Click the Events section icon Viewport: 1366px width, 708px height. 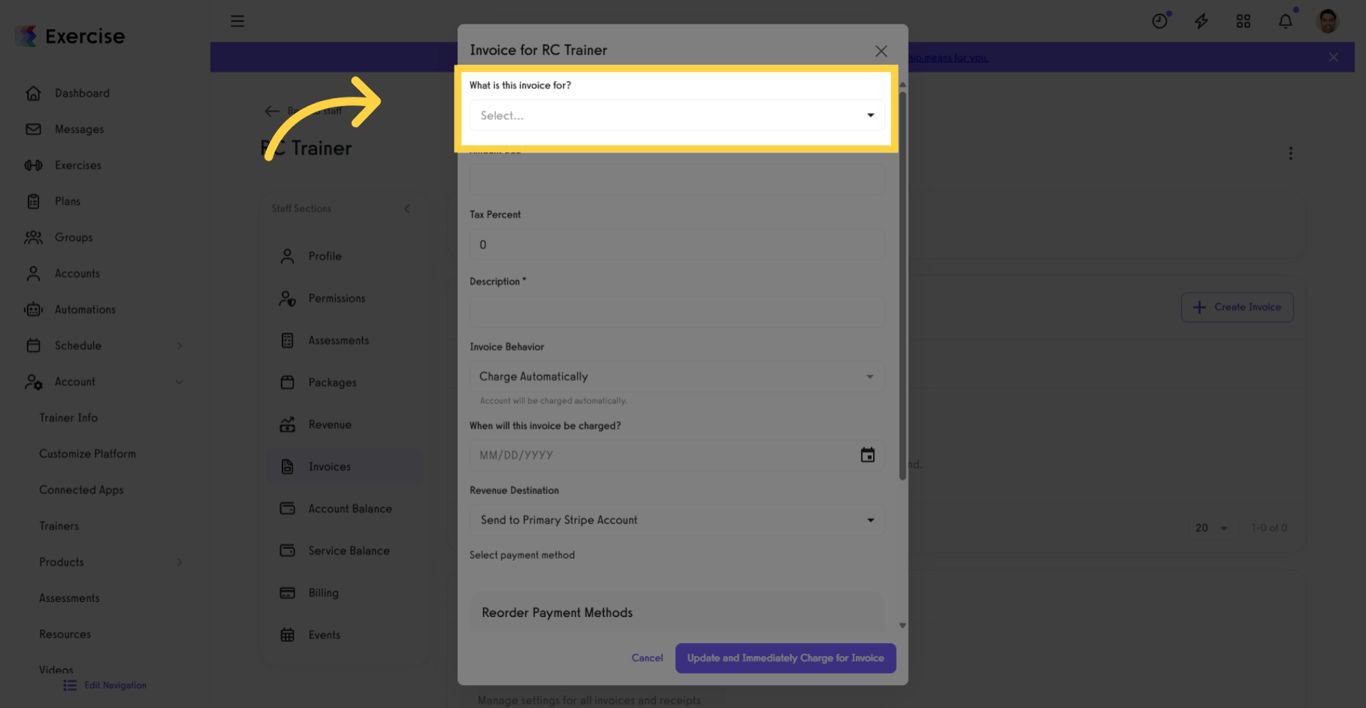pyautogui.click(x=287, y=635)
